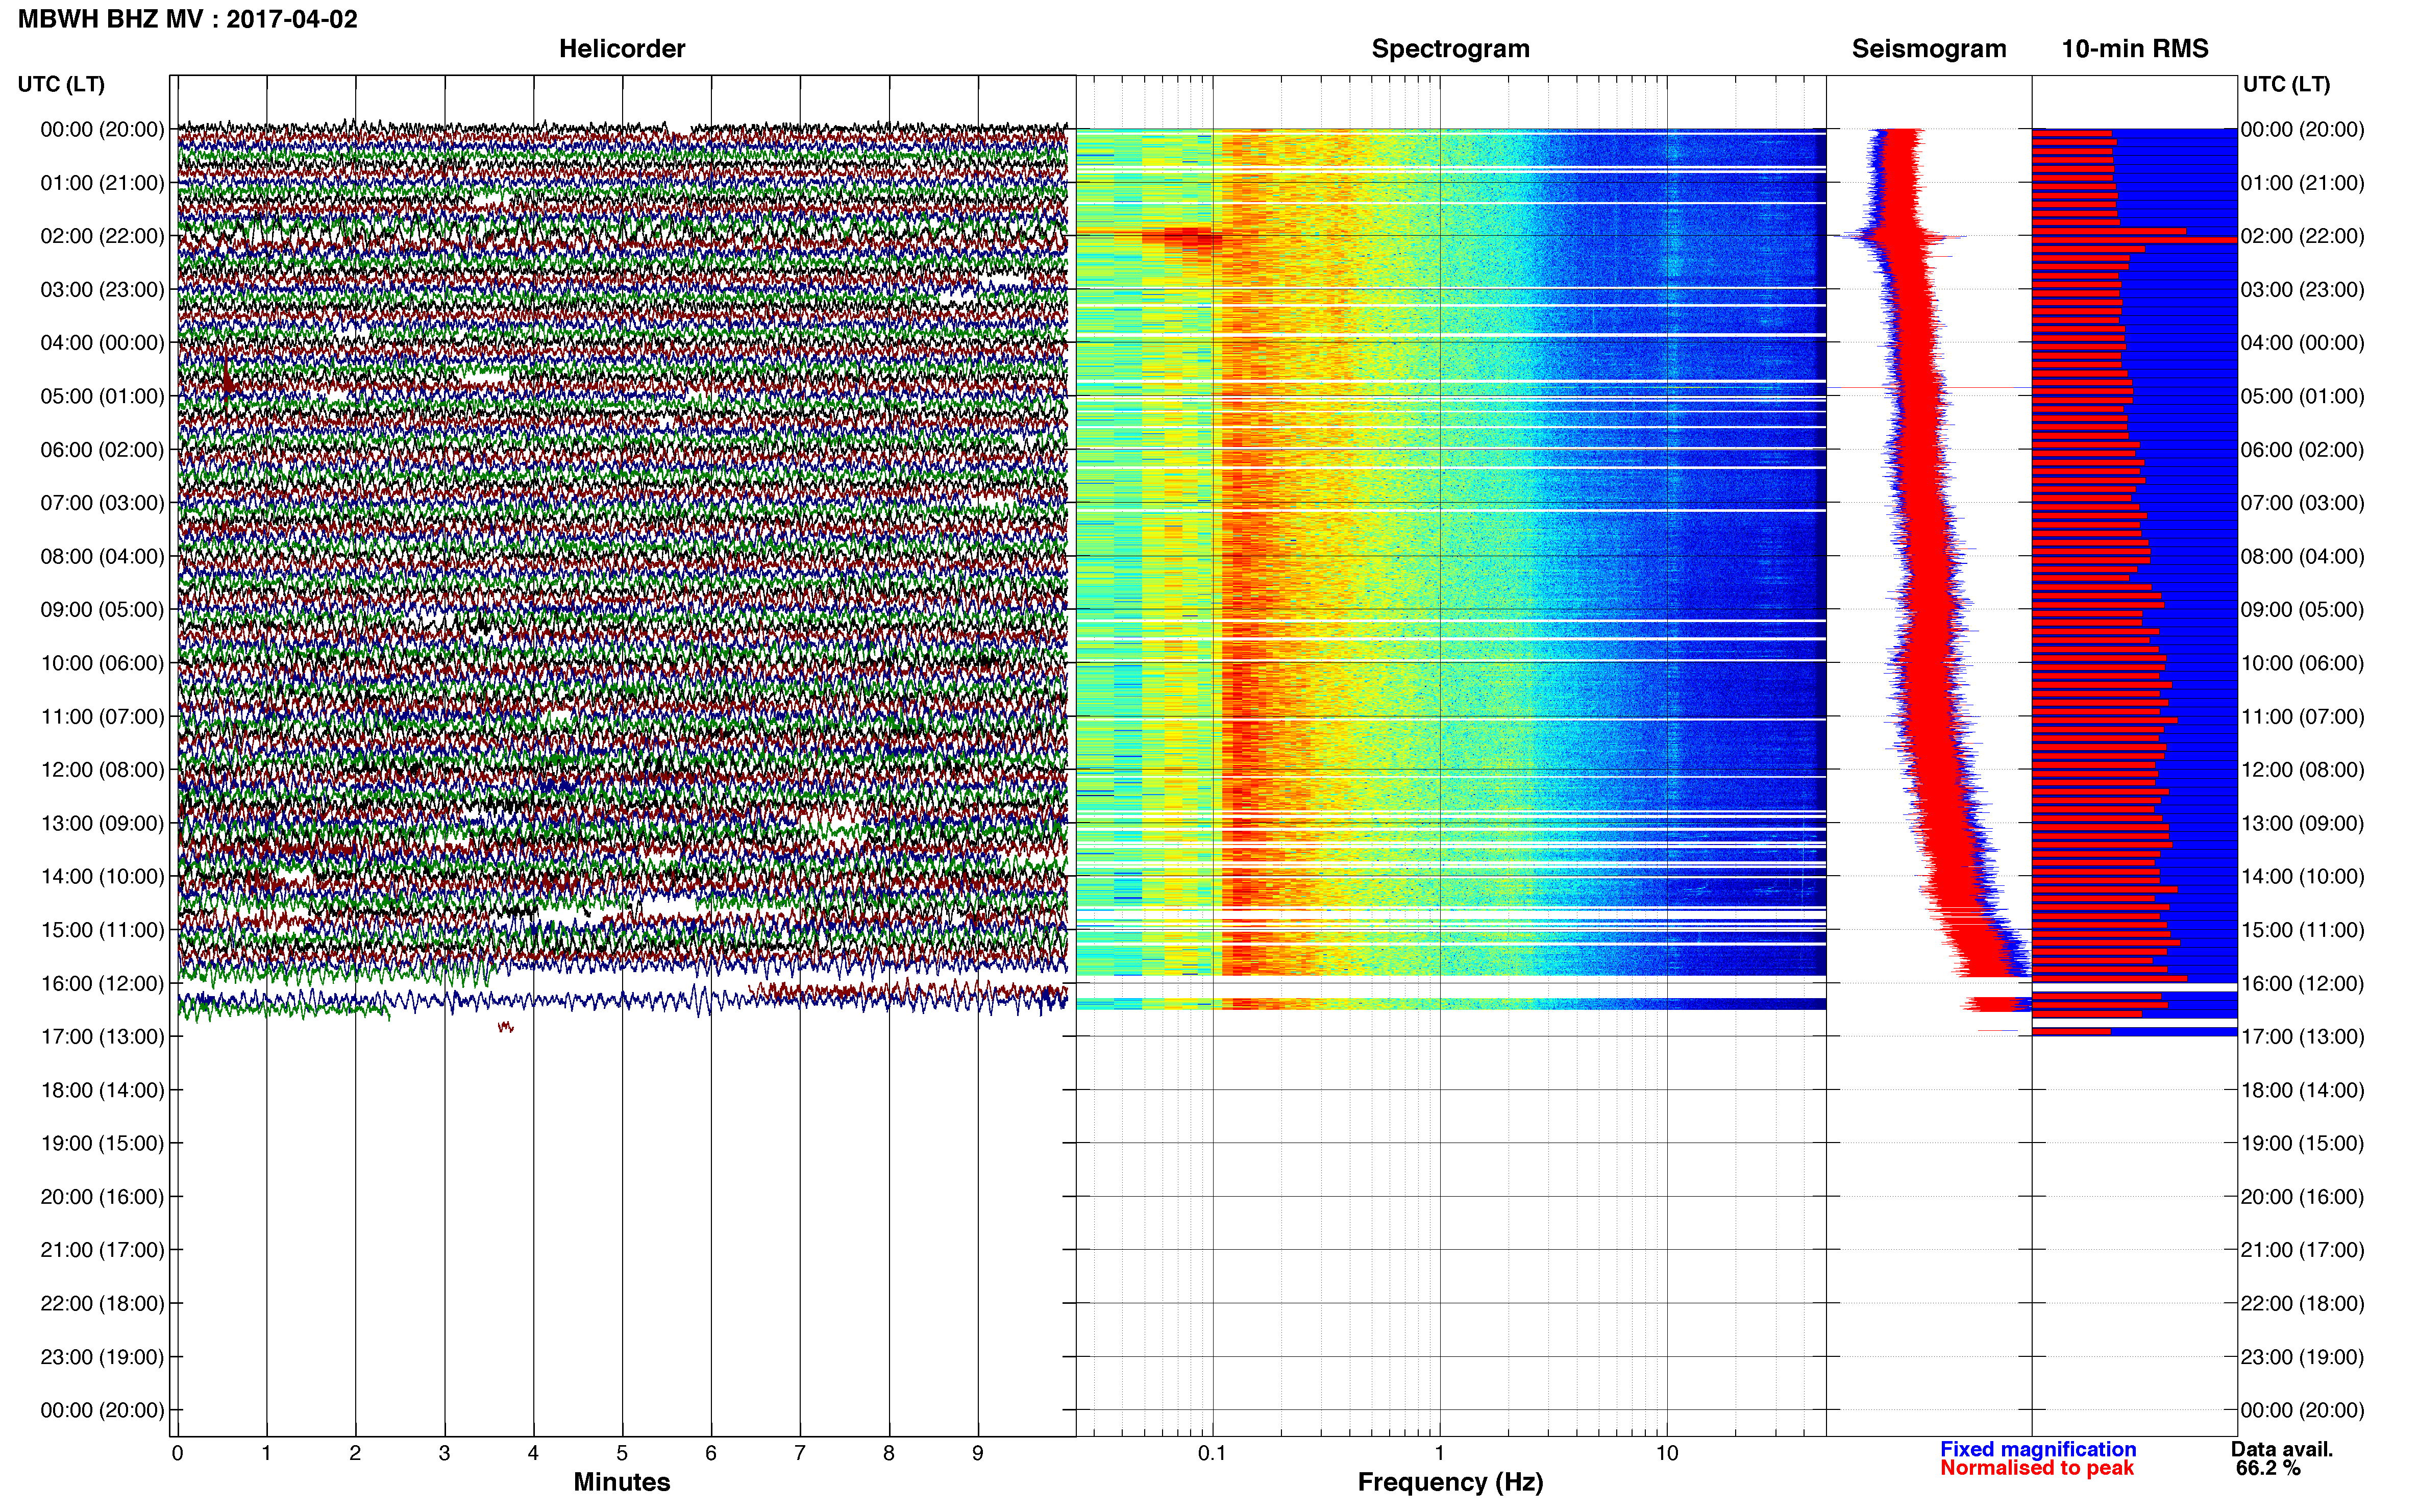Click the '10-min RMS' panel heading
The width and height of the screenshot is (2419, 1512).
pyautogui.click(x=2134, y=48)
